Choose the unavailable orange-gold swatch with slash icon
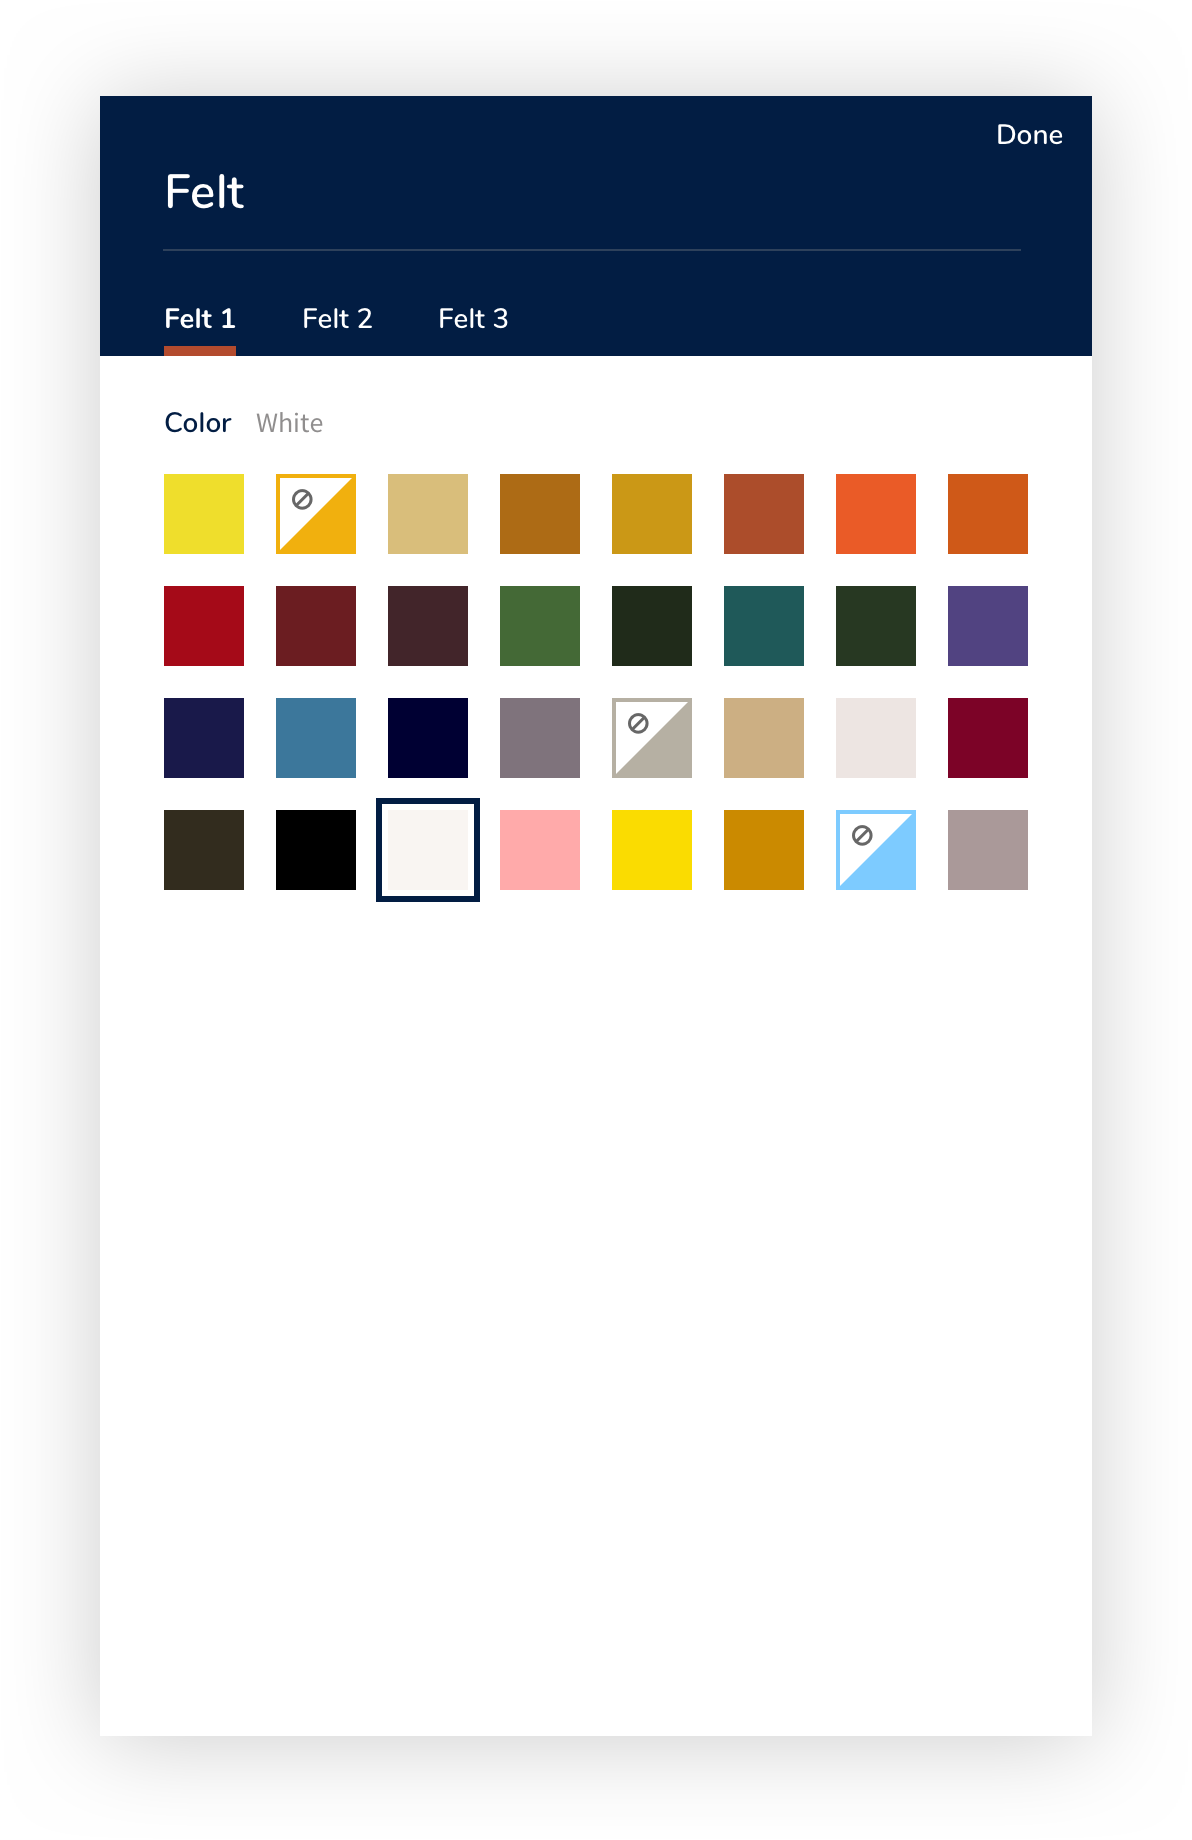 coord(316,514)
